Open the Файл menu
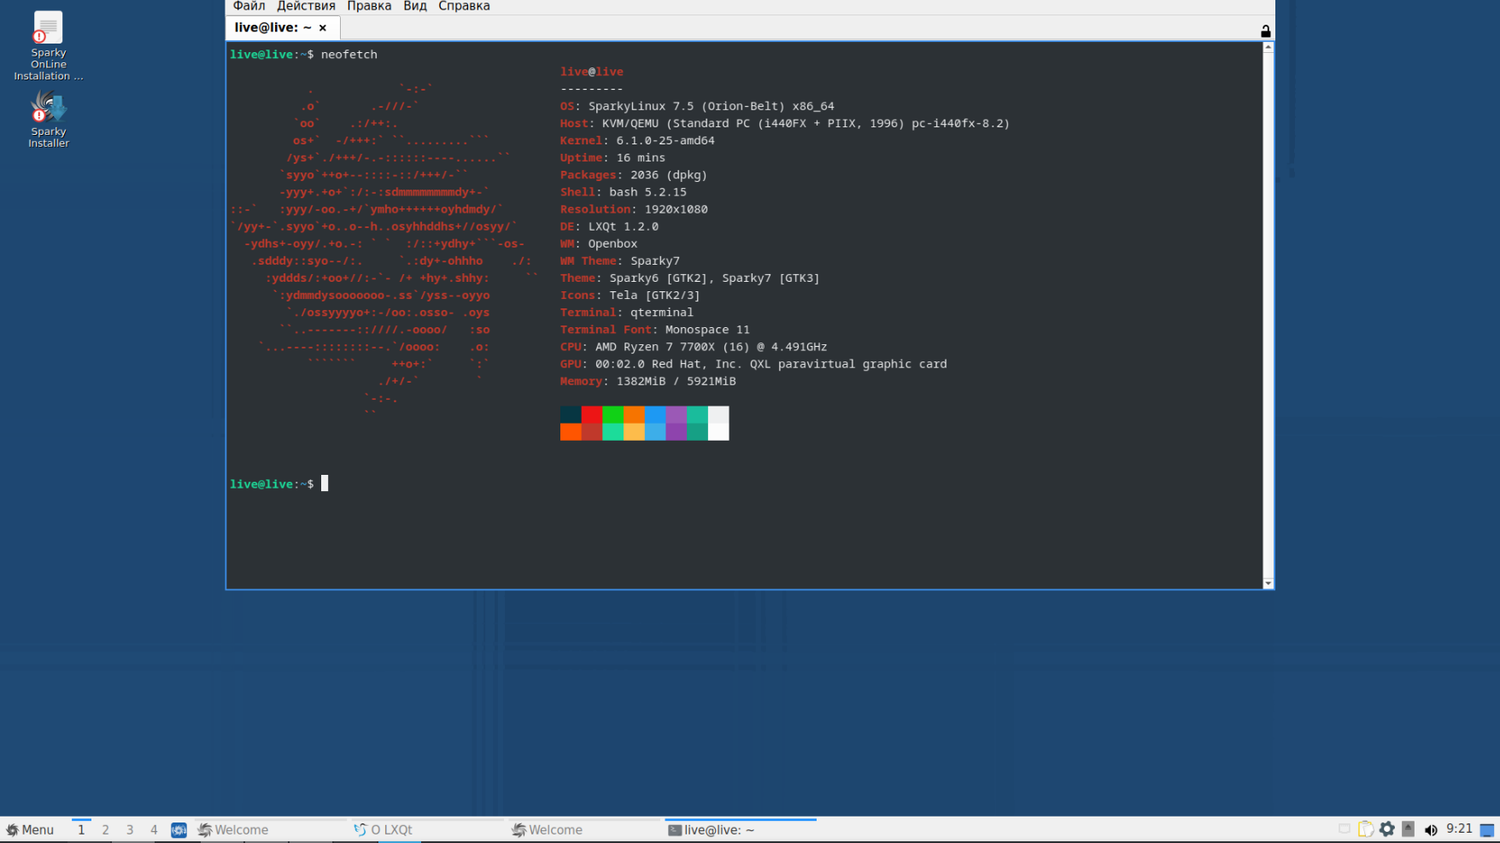This screenshot has width=1500, height=843. (249, 6)
